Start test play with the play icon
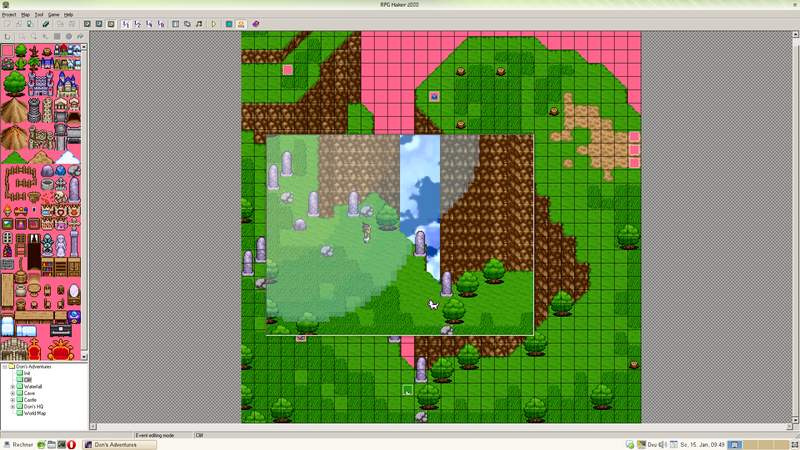Viewport: 800px width, 450px height. 213,24
